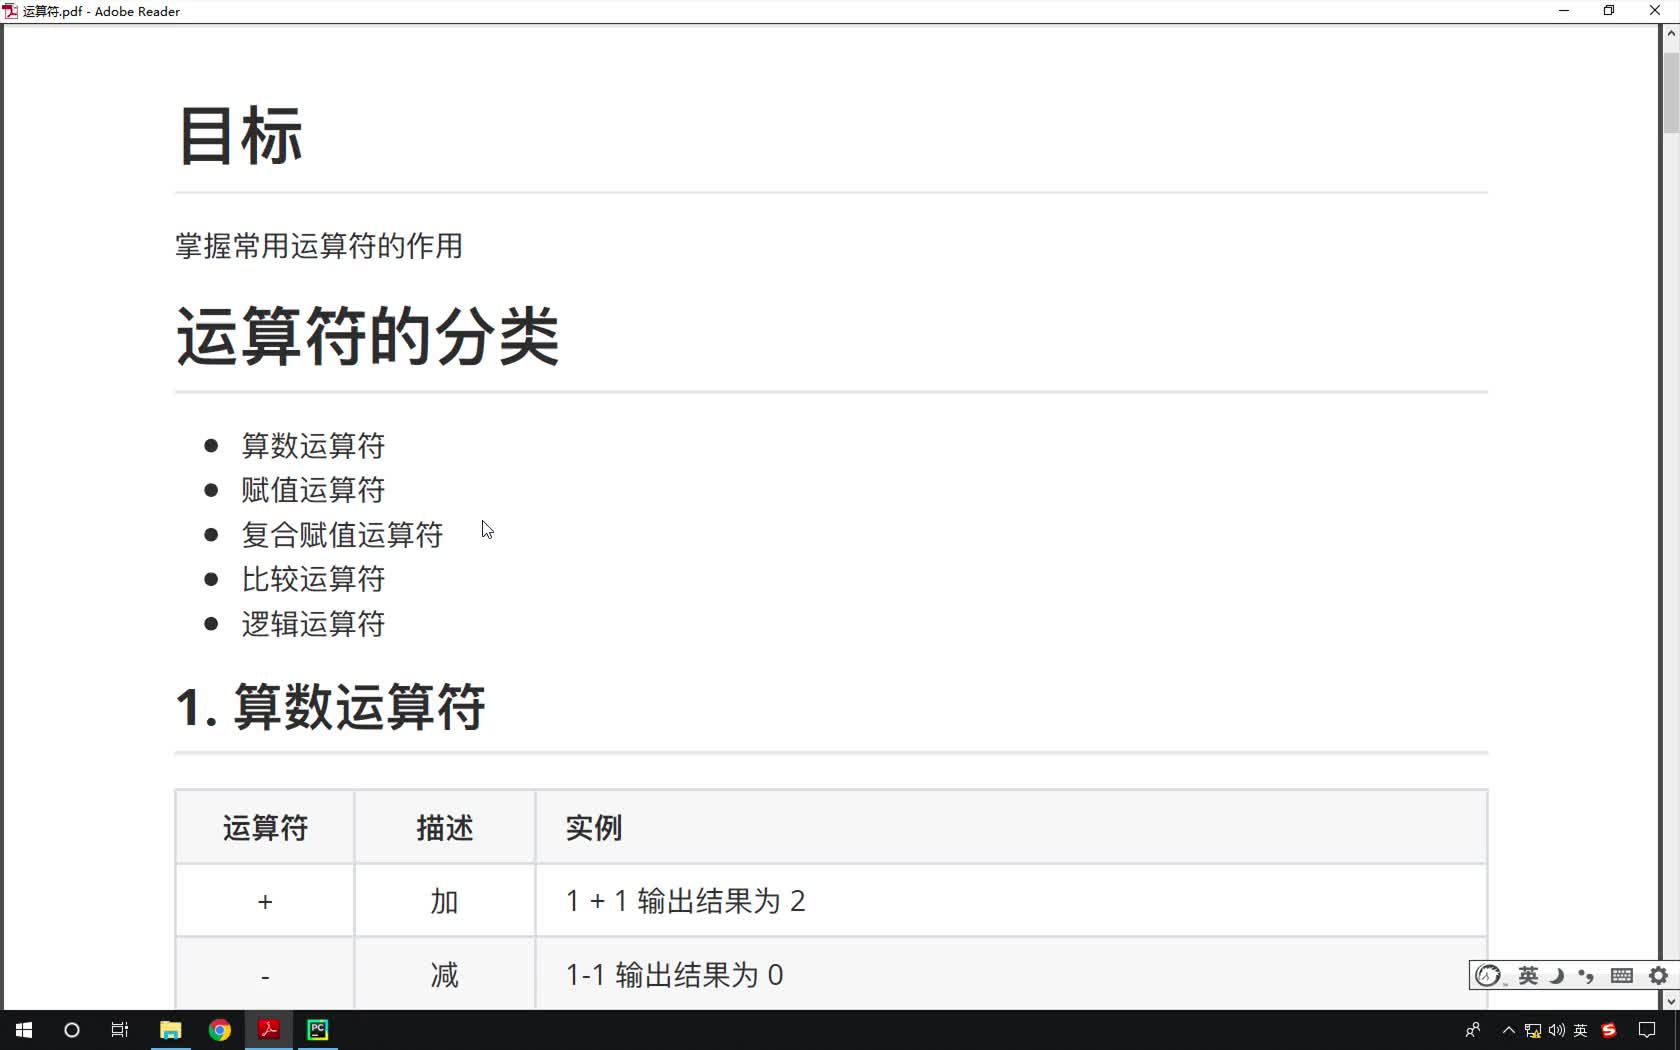The height and width of the screenshot is (1050, 1680).
Task: Toggle 英 Chinese/English mode on IME bar
Action: pos(1528,976)
